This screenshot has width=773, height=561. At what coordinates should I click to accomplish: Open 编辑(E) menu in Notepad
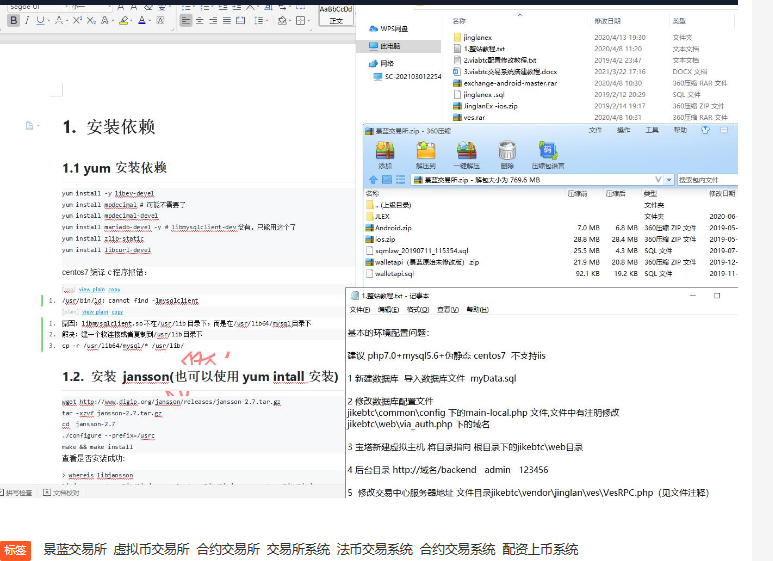[388, 310]
